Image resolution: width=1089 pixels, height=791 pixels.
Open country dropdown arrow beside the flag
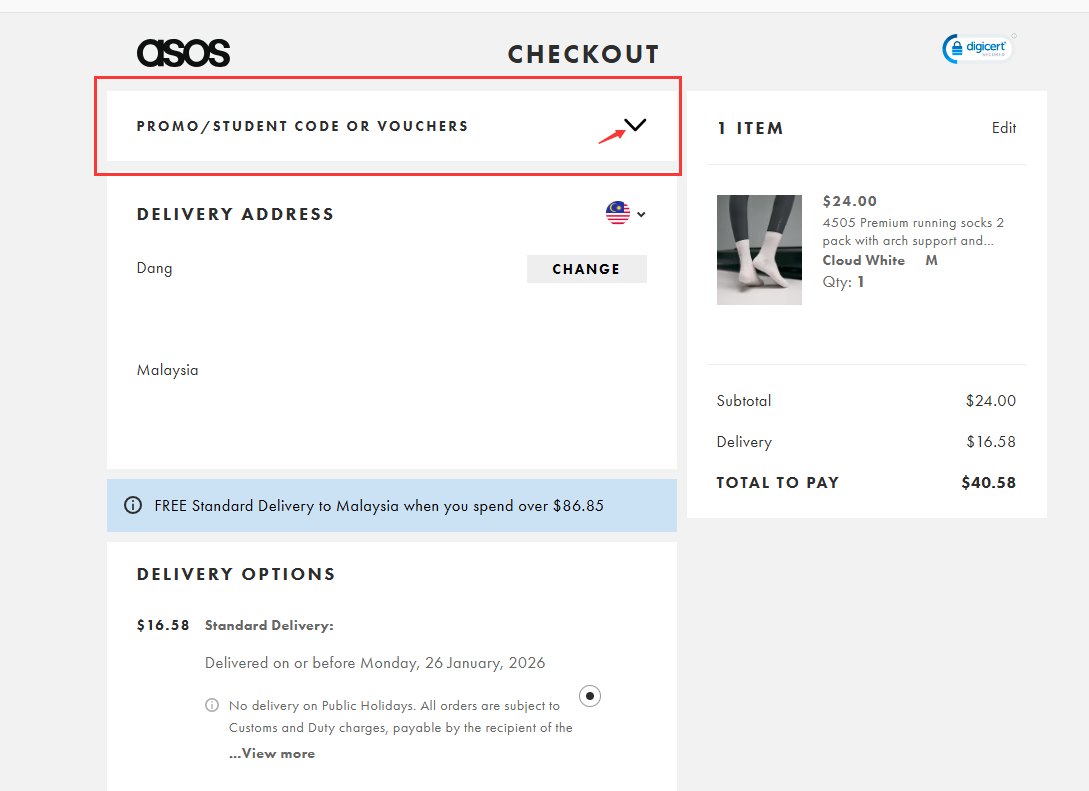point(641,214)
